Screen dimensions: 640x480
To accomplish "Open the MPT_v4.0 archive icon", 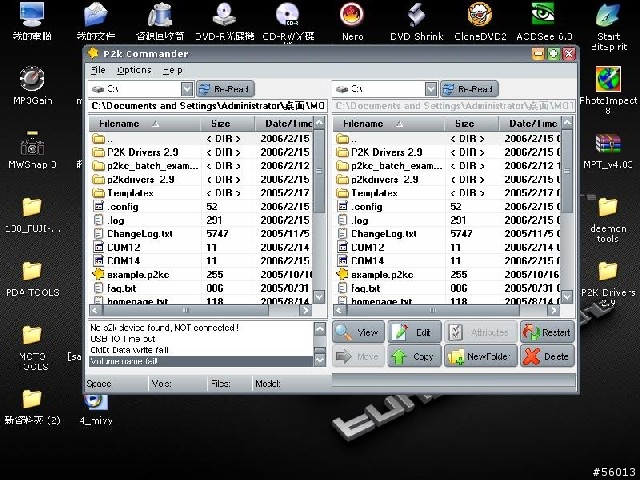I will coord(608,144).
